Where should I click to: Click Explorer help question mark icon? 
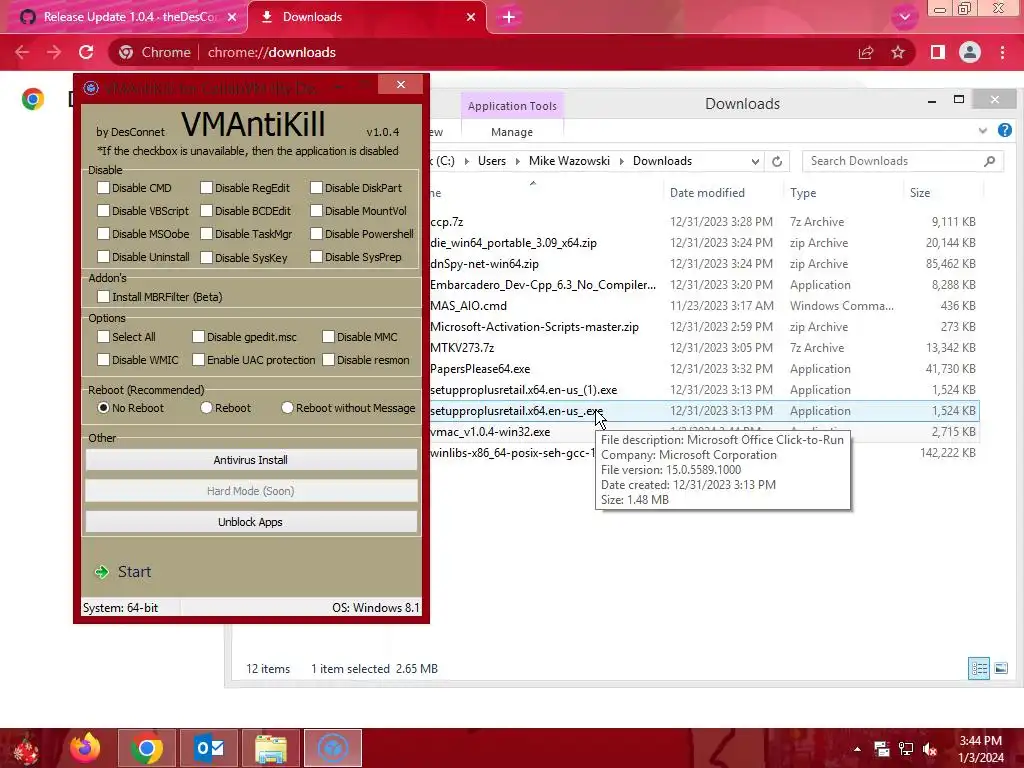pos(1005,131)
